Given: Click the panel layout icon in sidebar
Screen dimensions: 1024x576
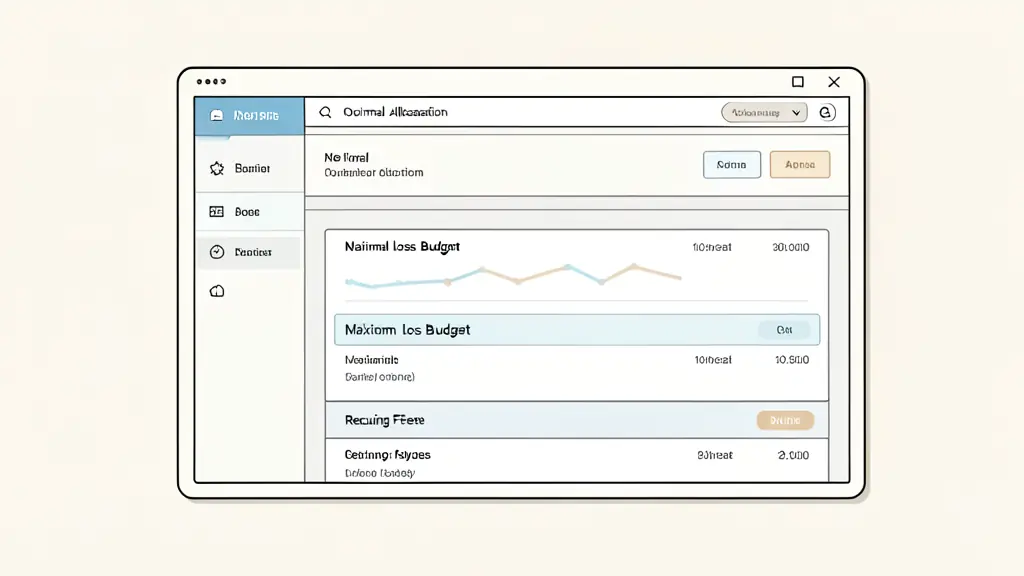Looking at the screenshot, I should tap(216, 212).
